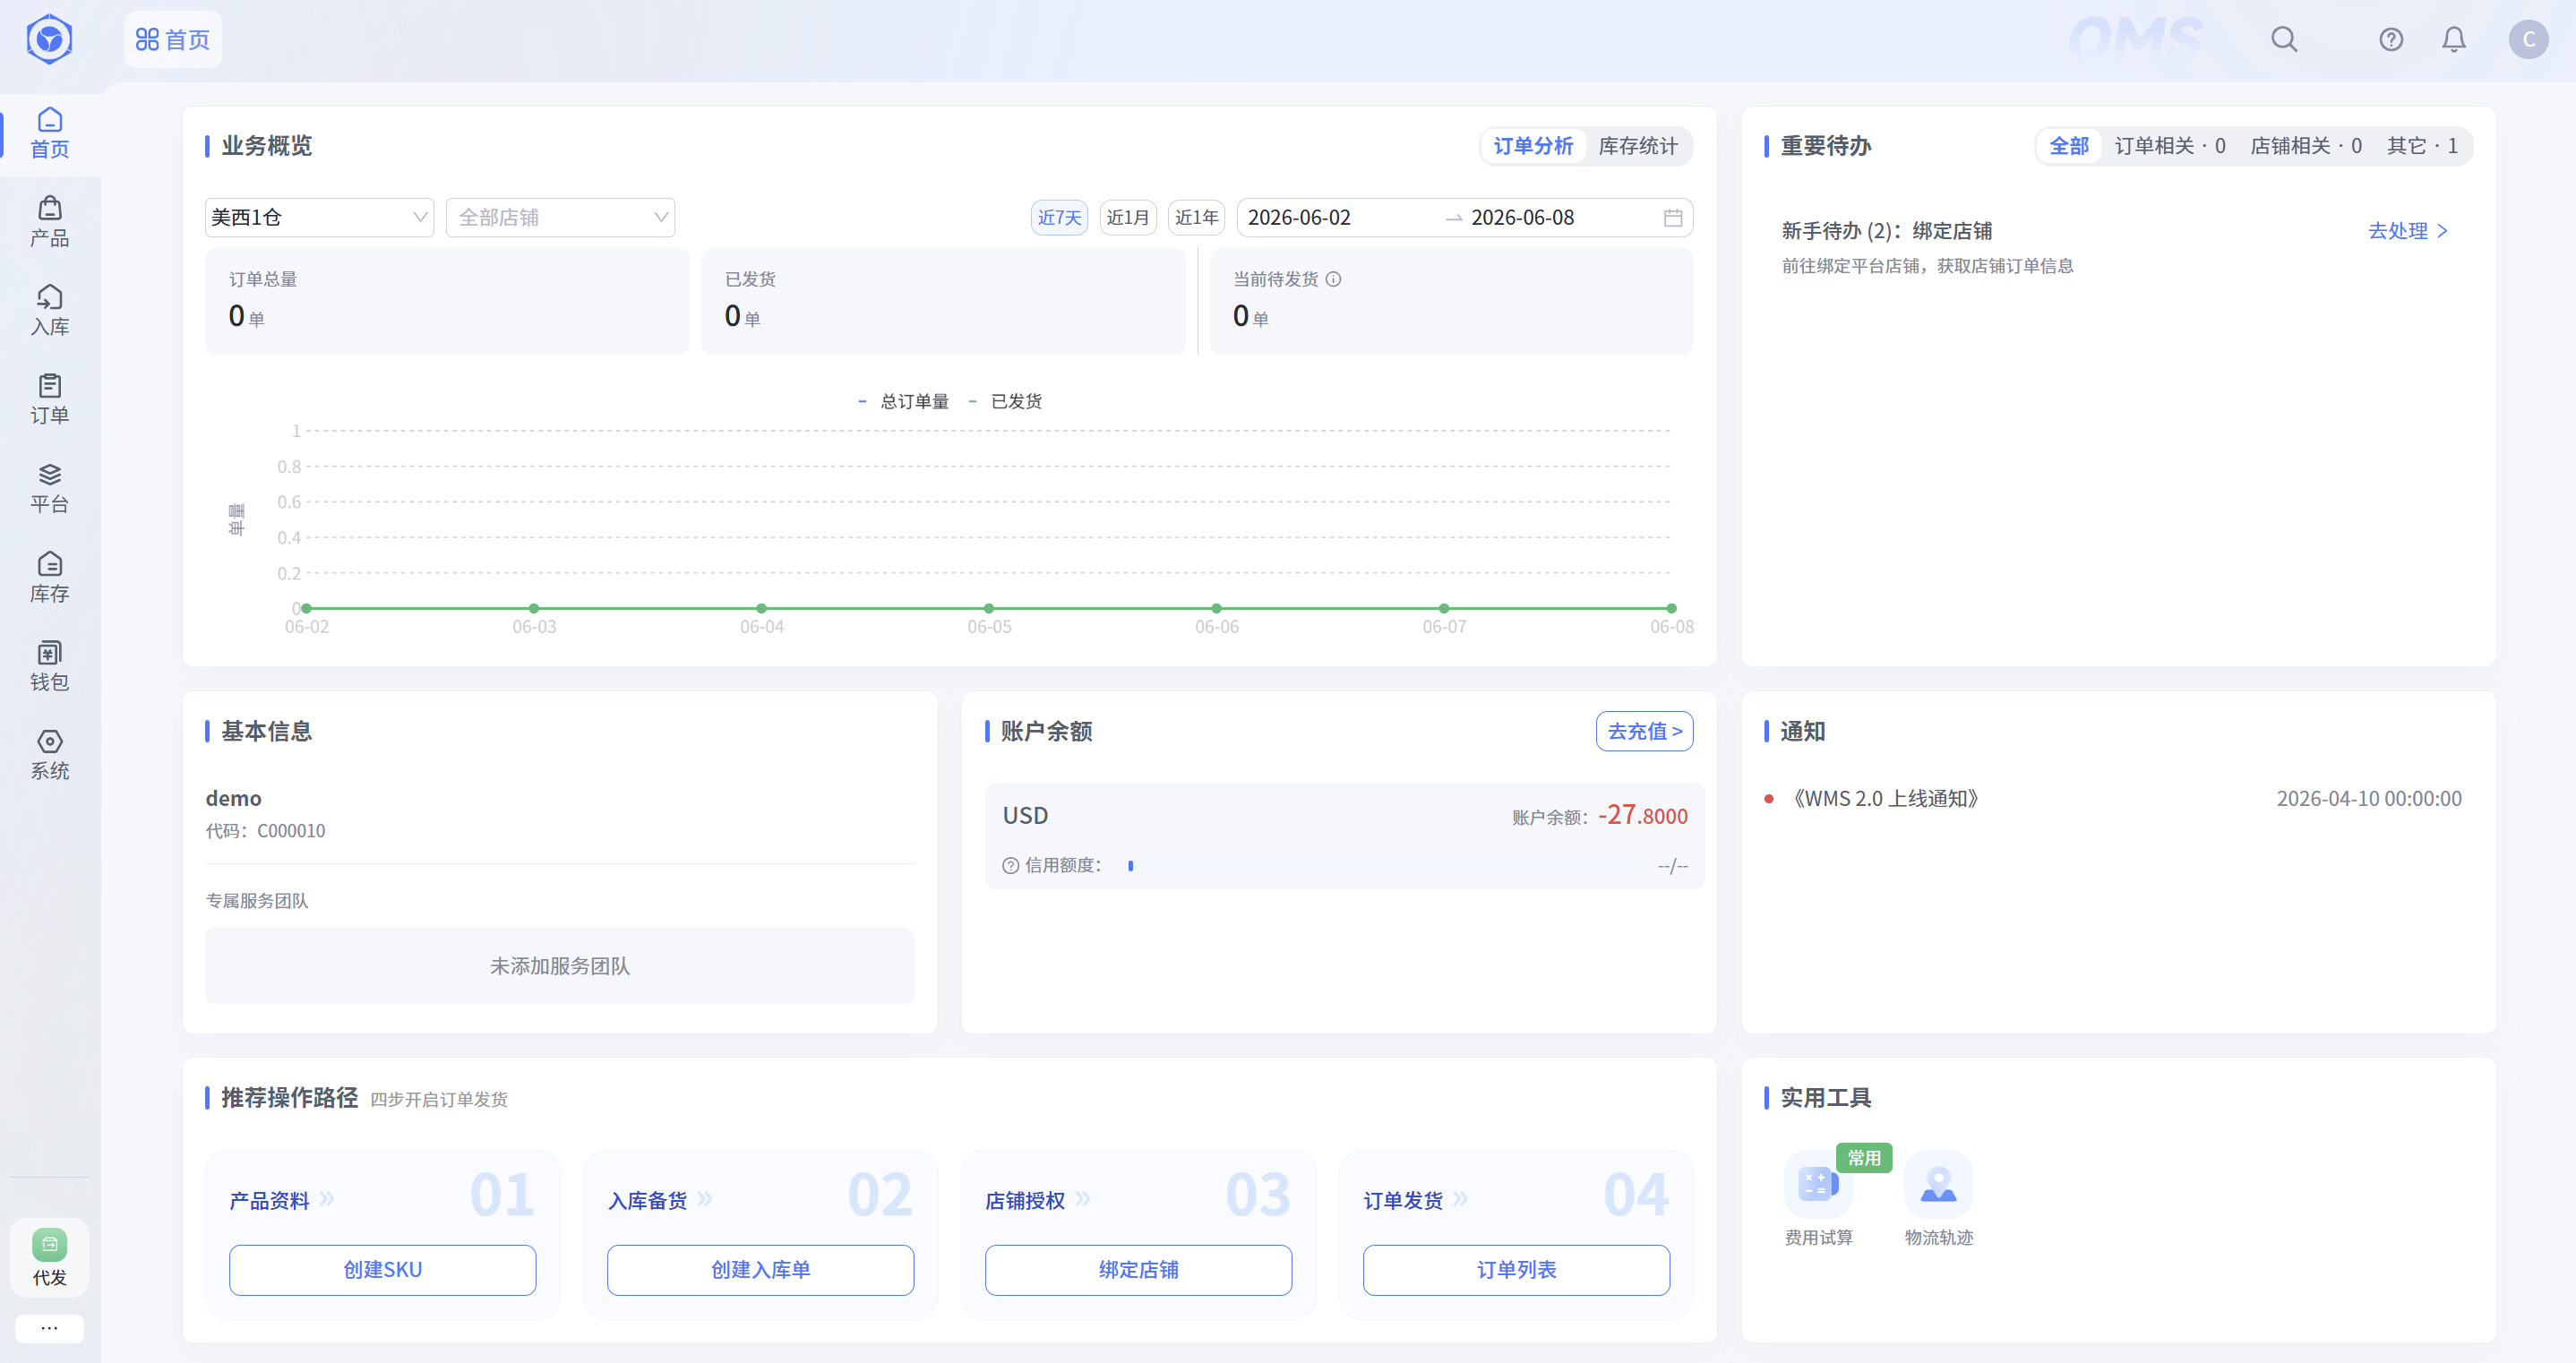The height and width of the screenshot is (1363, 2576).
Task: Click the 去处理 link
Action: [x=2408, y=231]
